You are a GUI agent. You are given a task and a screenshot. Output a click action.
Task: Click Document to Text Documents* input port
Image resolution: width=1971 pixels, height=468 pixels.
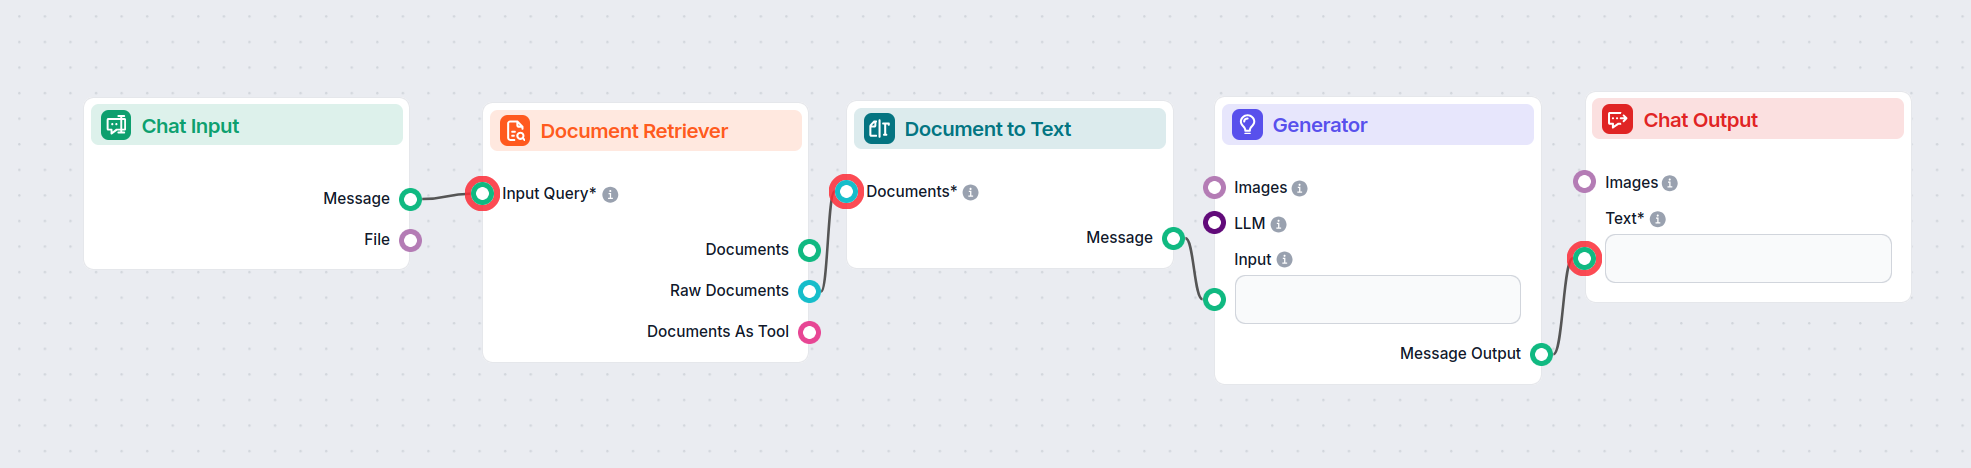point(846,191)
